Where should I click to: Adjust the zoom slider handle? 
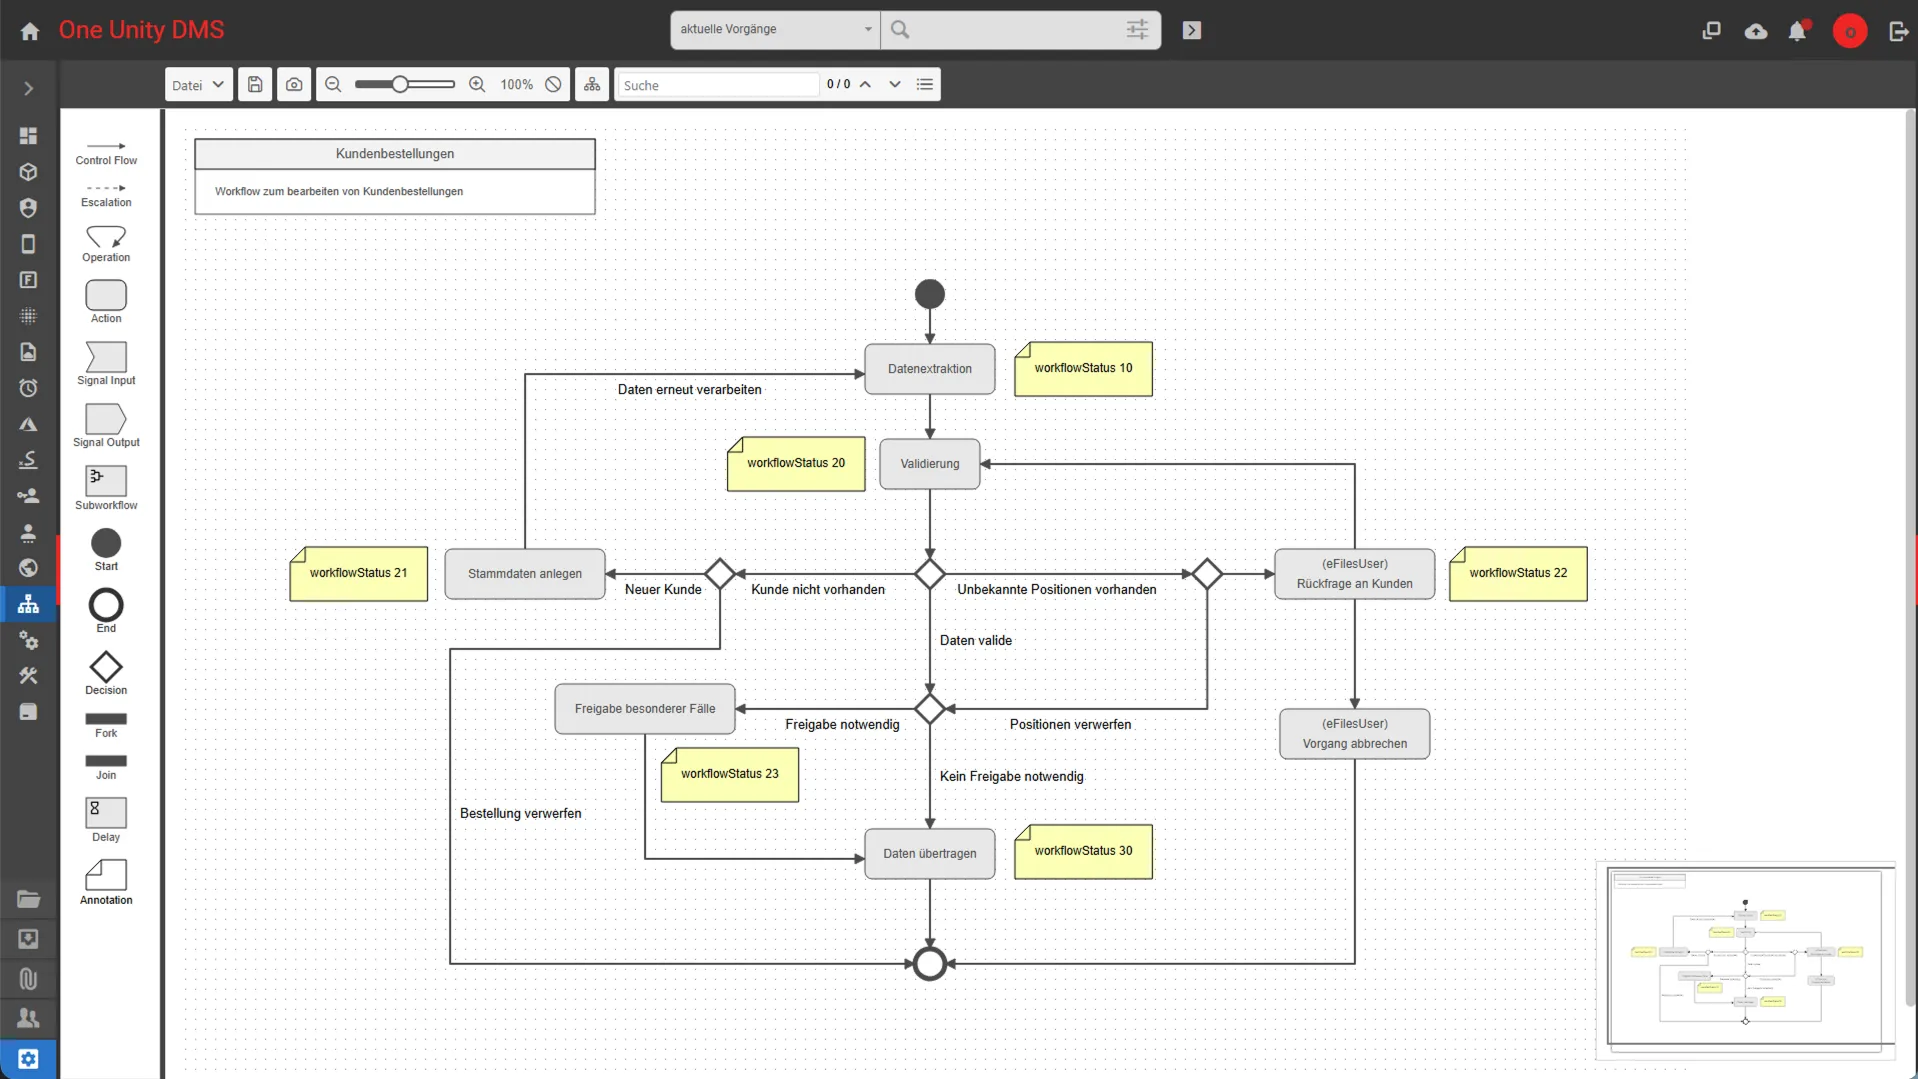400,85
